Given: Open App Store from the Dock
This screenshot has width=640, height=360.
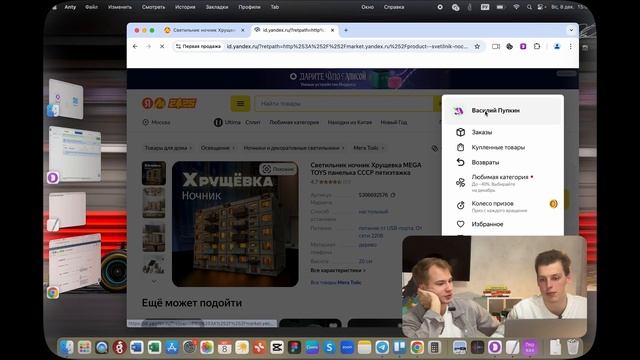Looking at the screenshot, I should coord(172,347).
